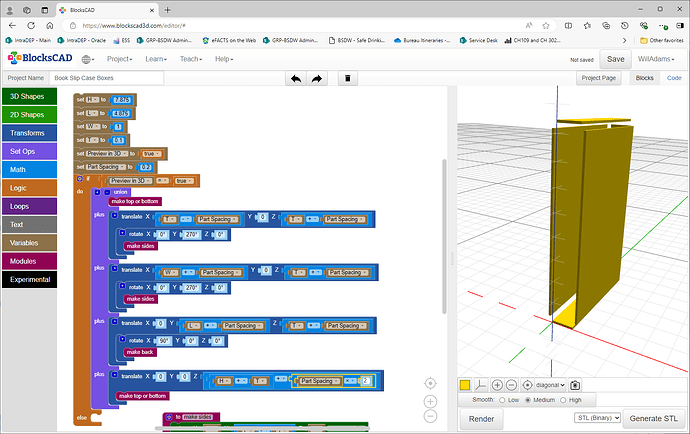Zoom in the block workspace
Viewport: 690px width, 434px height.
point(430,401)
